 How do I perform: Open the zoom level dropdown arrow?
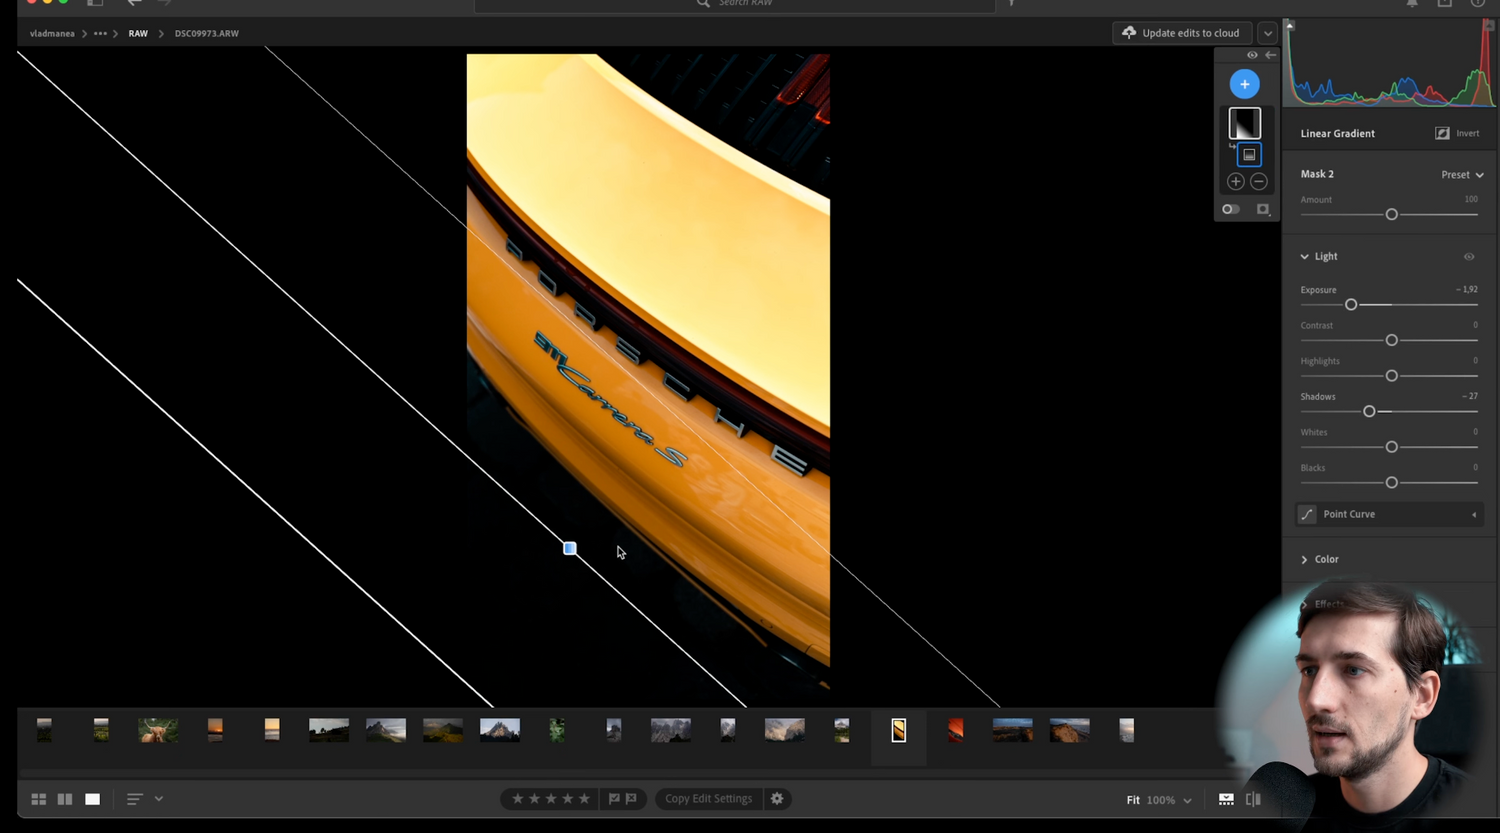click(x=1187, y=800)
